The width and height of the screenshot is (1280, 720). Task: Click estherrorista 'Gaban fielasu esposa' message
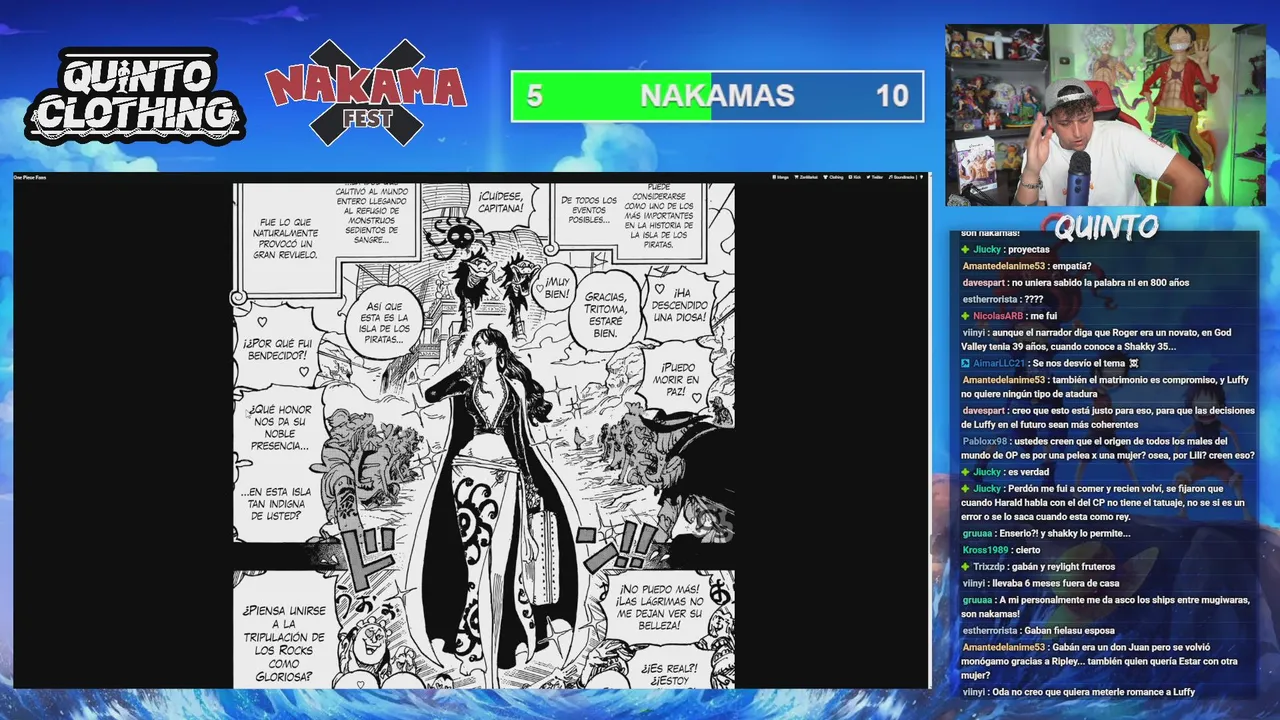pyautogui.click(x=1038, y=631)
